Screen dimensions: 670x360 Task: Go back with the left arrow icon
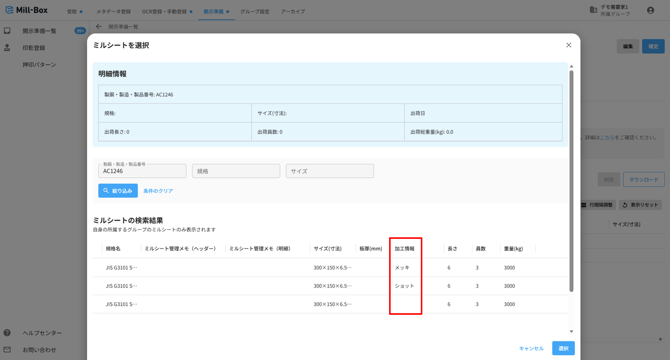click(99, 26)
